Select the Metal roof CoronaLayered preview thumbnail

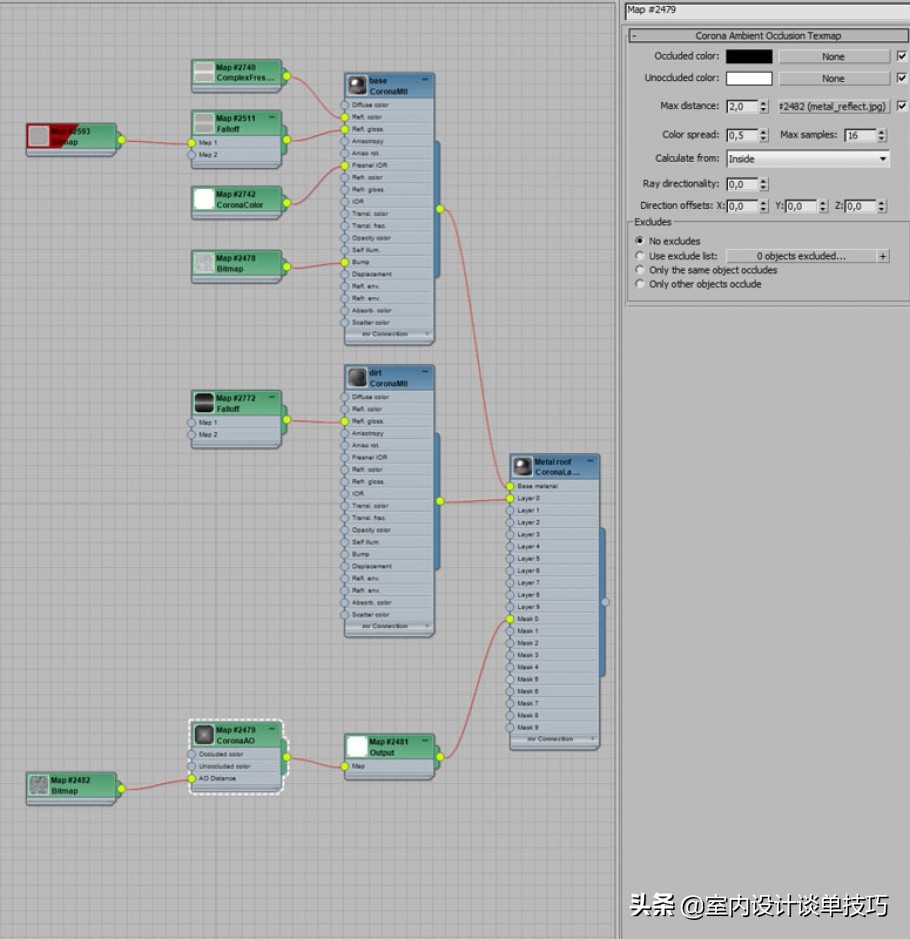pos(523,467)
